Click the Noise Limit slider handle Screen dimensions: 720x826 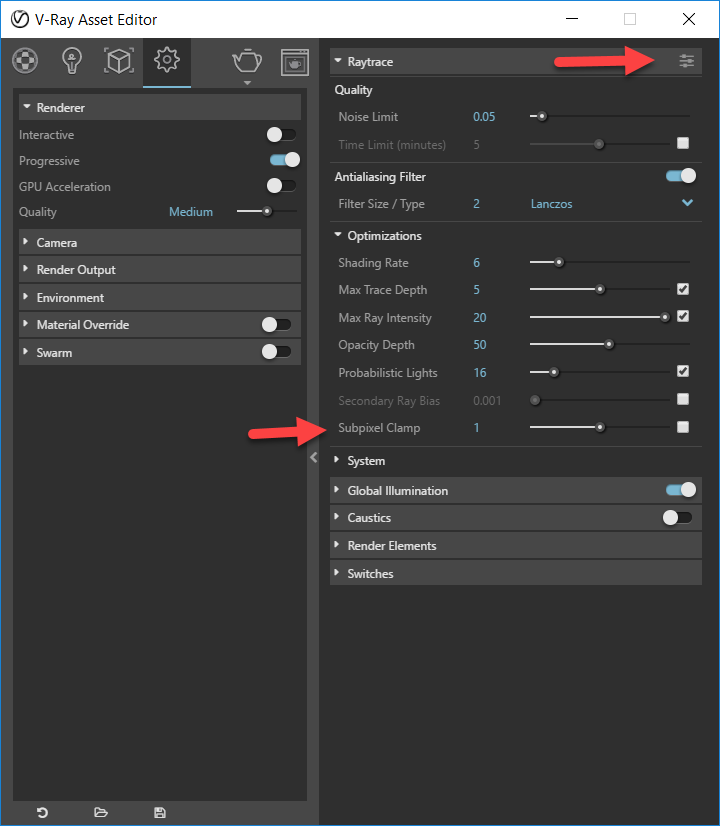[541, 116]
